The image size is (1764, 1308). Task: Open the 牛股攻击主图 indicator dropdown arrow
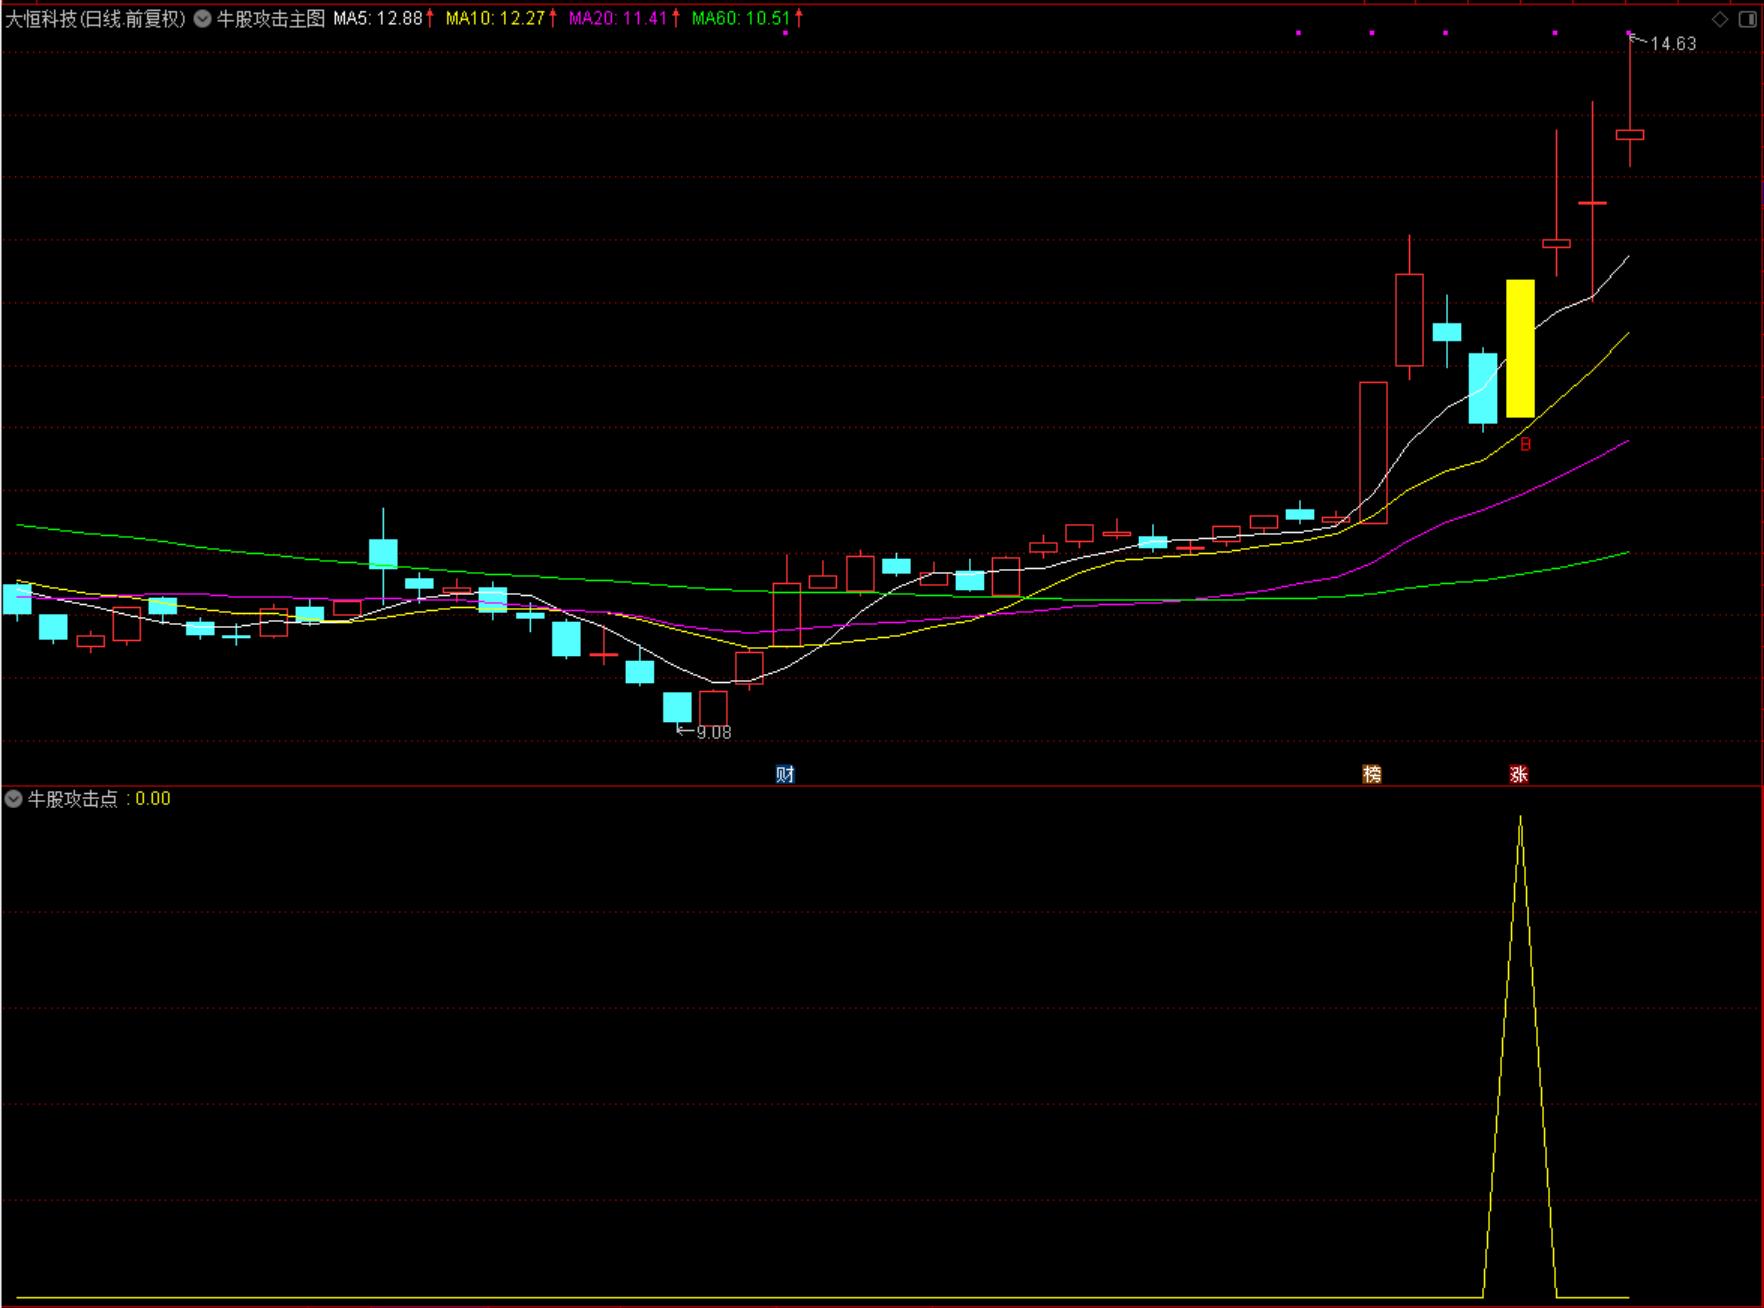(202, 18)
